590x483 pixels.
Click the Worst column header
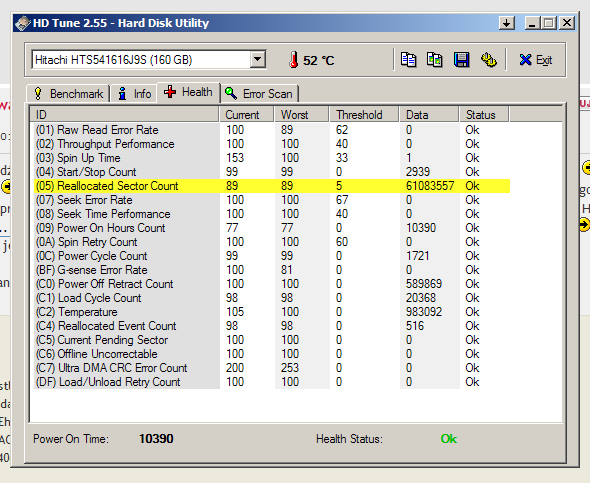[x=301, y=114]
